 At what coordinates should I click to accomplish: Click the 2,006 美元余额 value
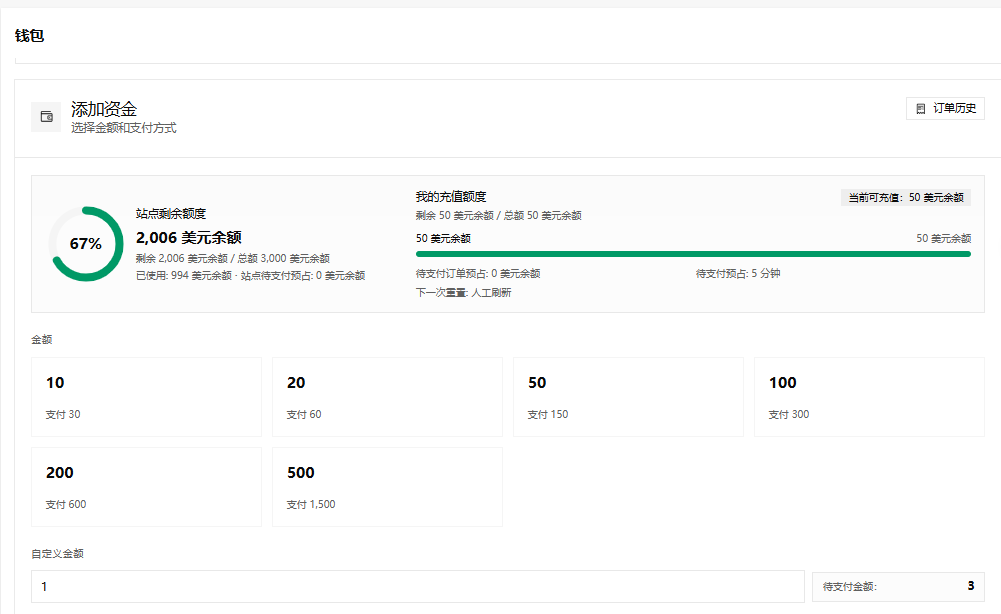[189, 237]
